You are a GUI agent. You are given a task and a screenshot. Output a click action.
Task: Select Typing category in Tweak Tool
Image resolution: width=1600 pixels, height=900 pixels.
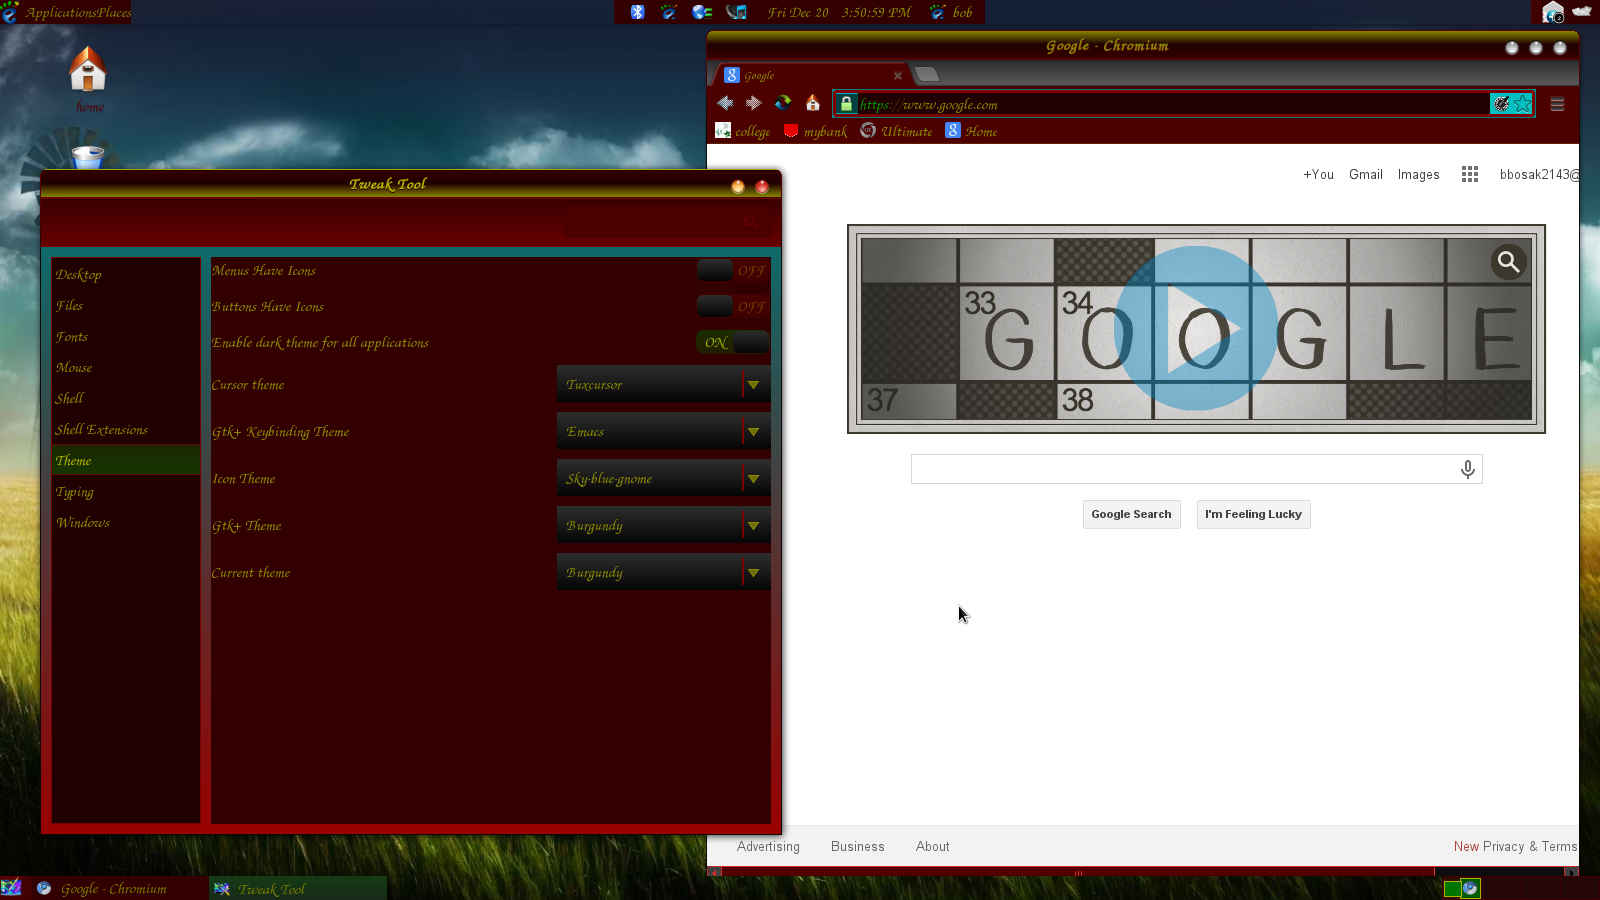click(126, 491)
